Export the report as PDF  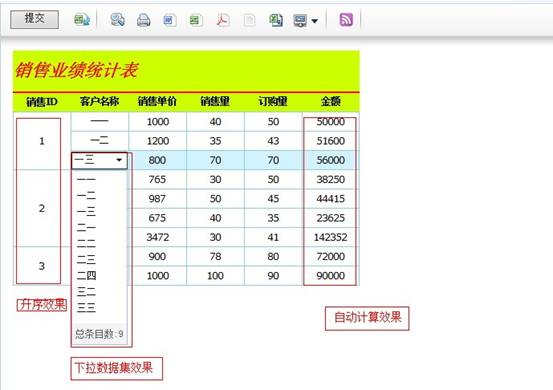[223, 20]
